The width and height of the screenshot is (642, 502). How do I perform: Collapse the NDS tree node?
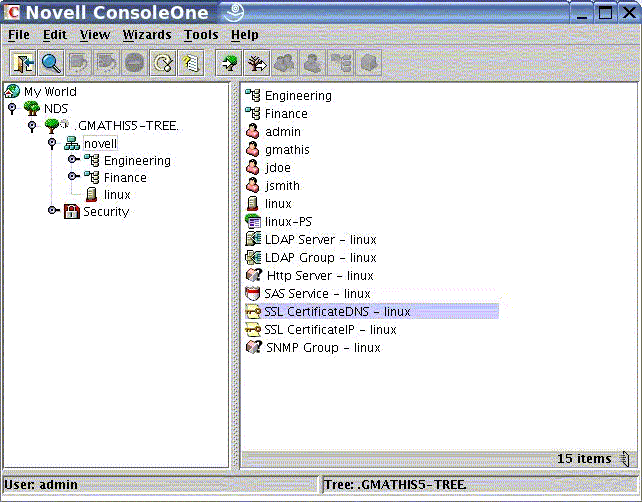(12, 109)
